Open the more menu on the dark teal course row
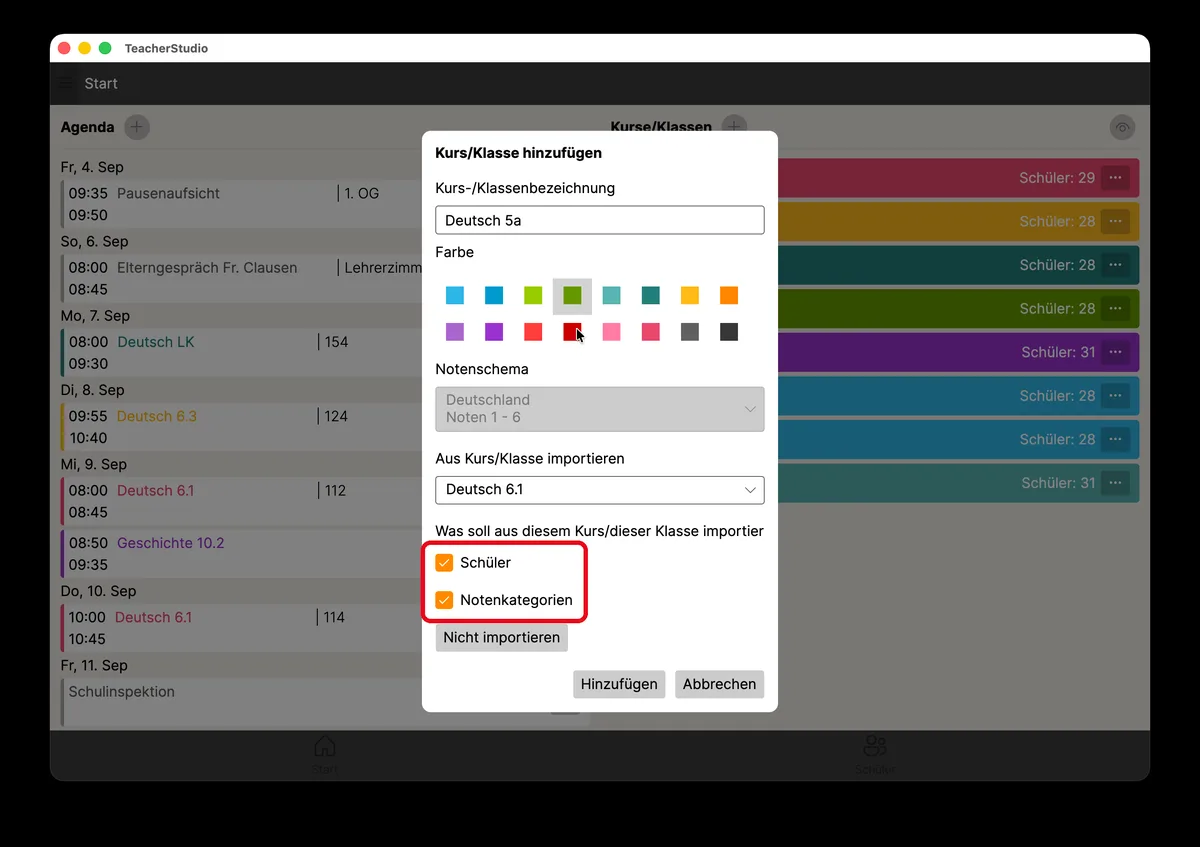 click(1115, 265)
